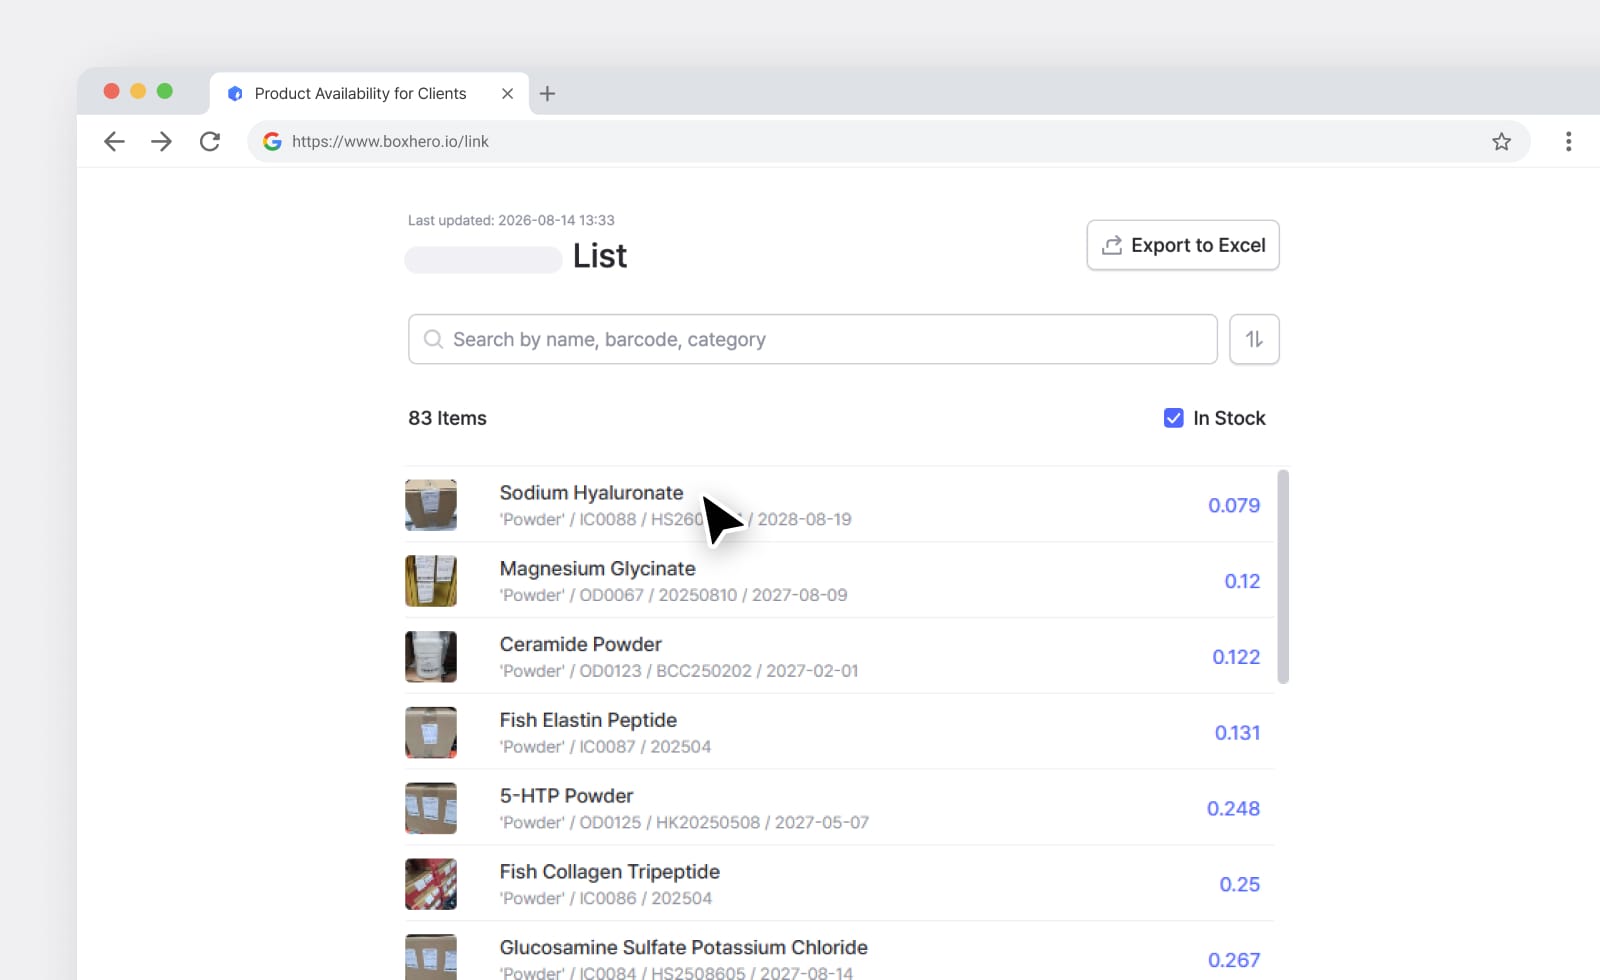Go forward using browser forward arrow
The image size is (1600, 980).
161,141
